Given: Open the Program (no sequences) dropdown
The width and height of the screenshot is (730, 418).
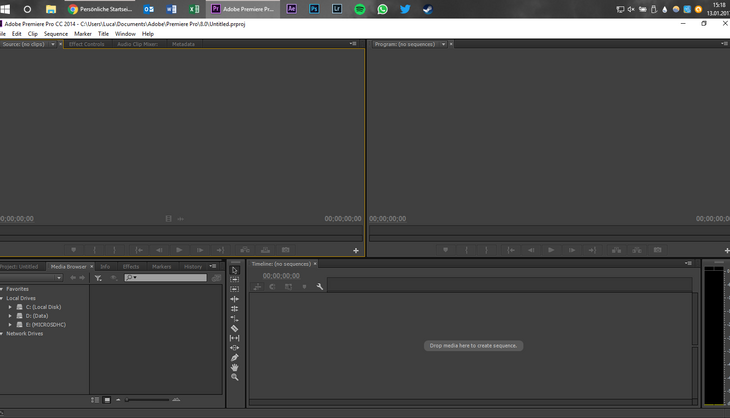Looking at the screenshot, I should 443,44.
